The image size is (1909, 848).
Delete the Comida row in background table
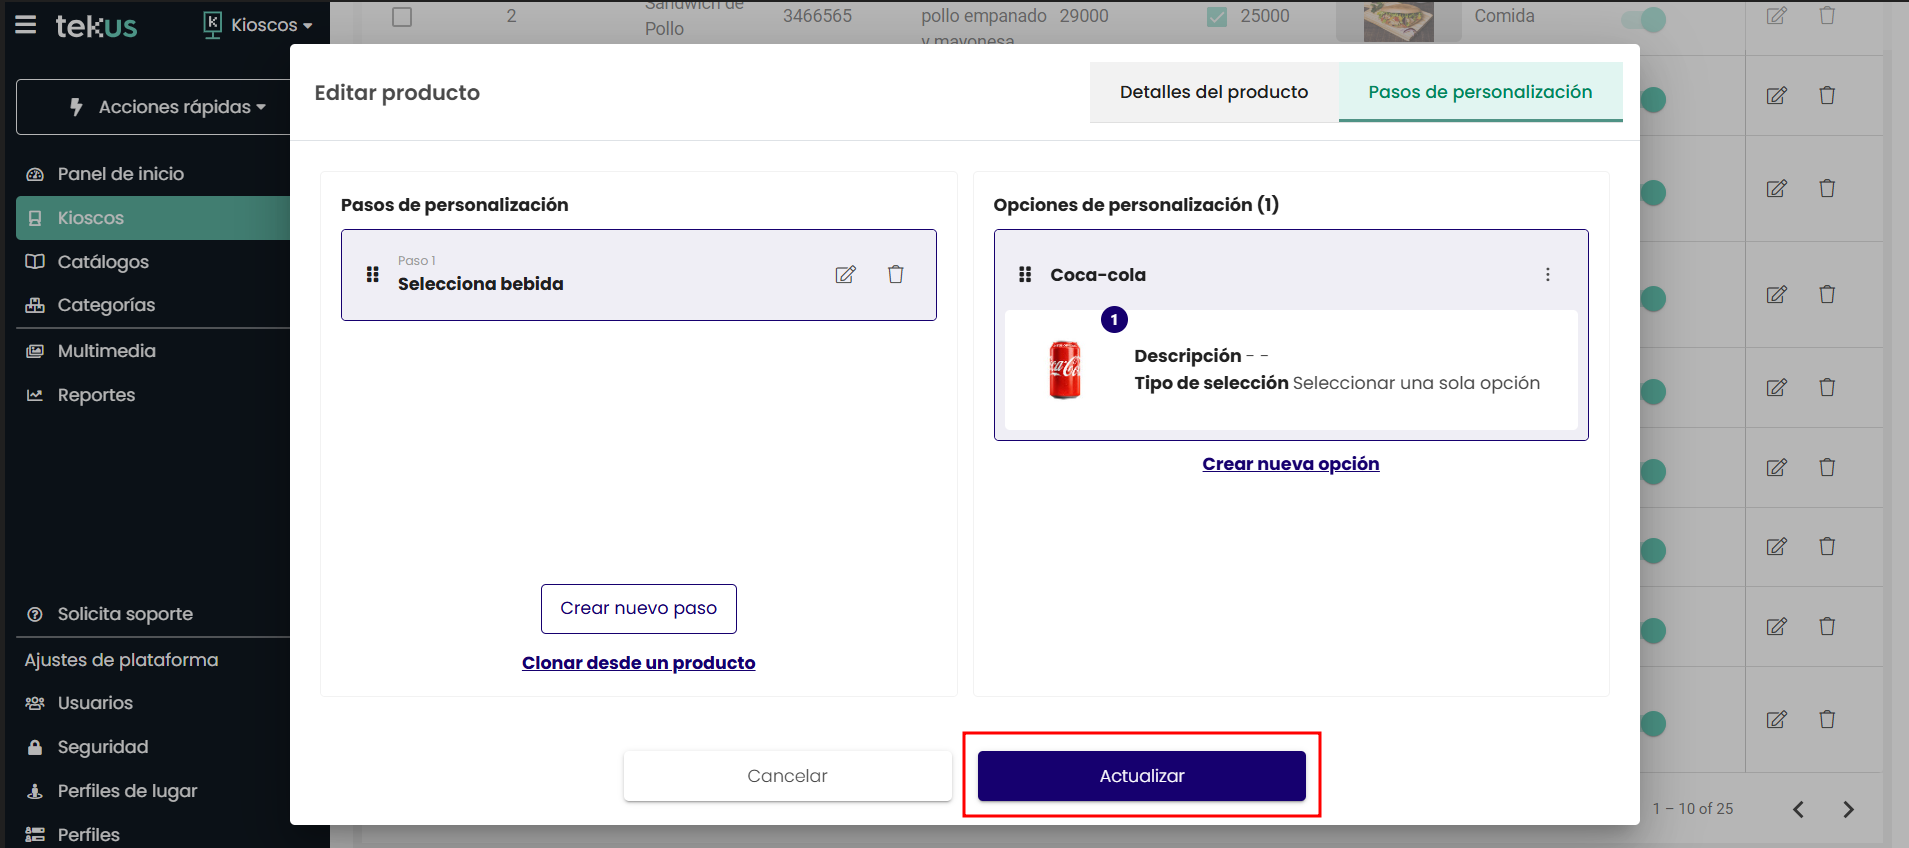[1827, 16]
